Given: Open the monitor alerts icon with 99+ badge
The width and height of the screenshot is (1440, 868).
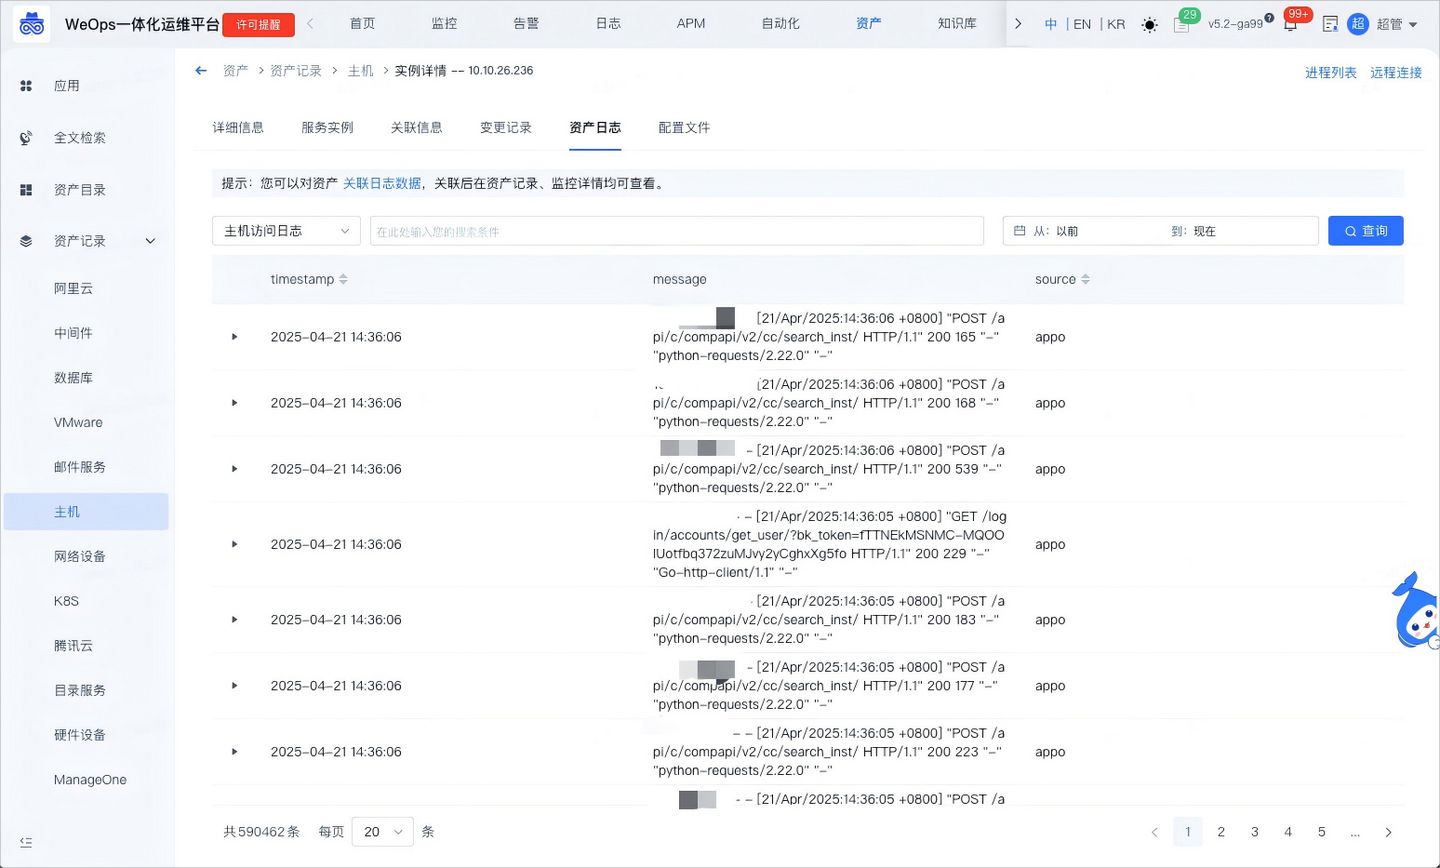Looking at the screenshot, I should (x=1292, y=23).
